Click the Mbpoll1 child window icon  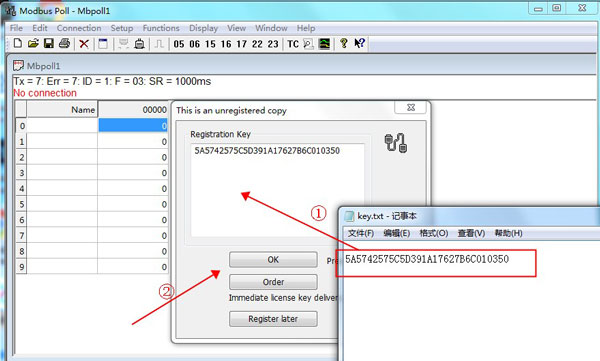click(18, 65)
